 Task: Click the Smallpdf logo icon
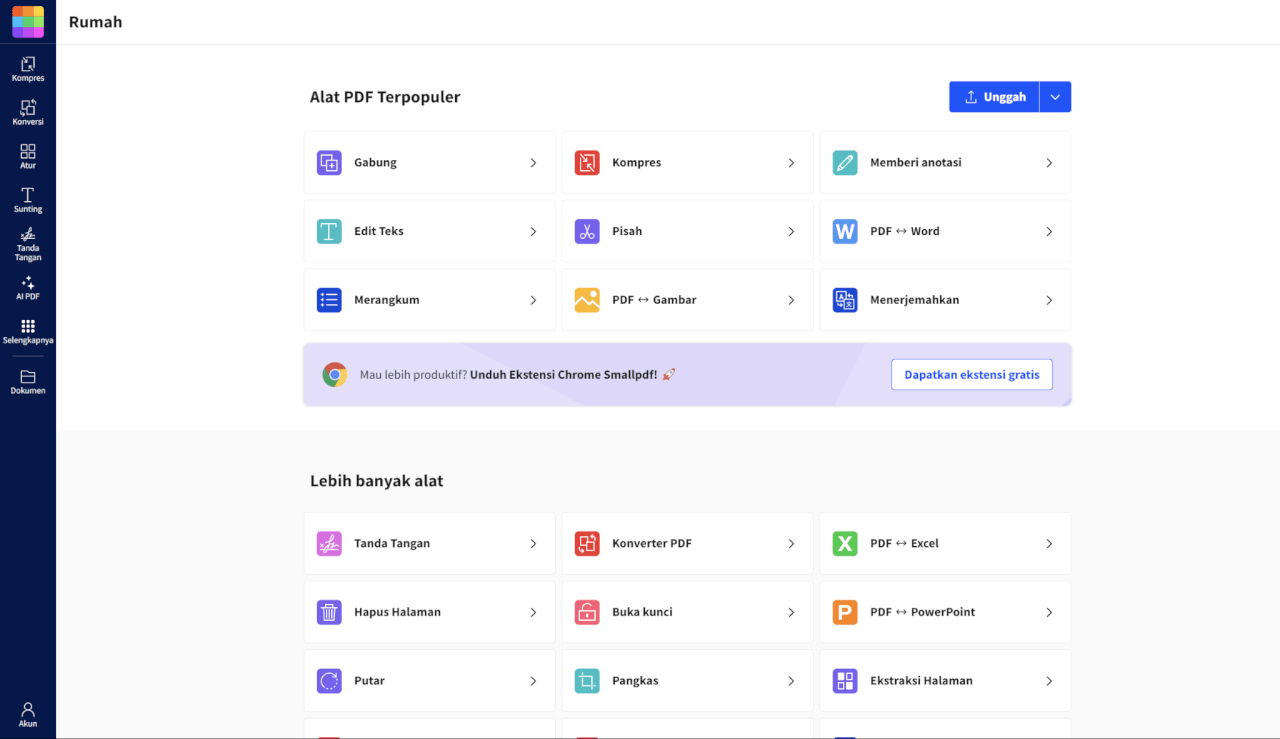(28, 22)
